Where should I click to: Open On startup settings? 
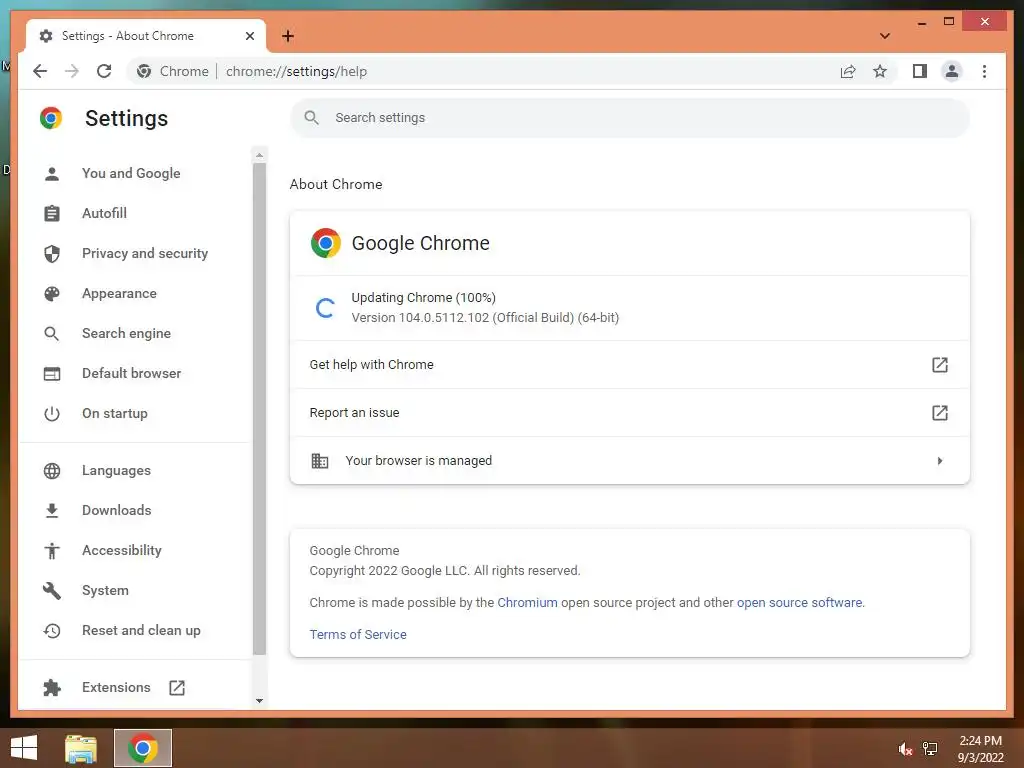pos(115,413)
